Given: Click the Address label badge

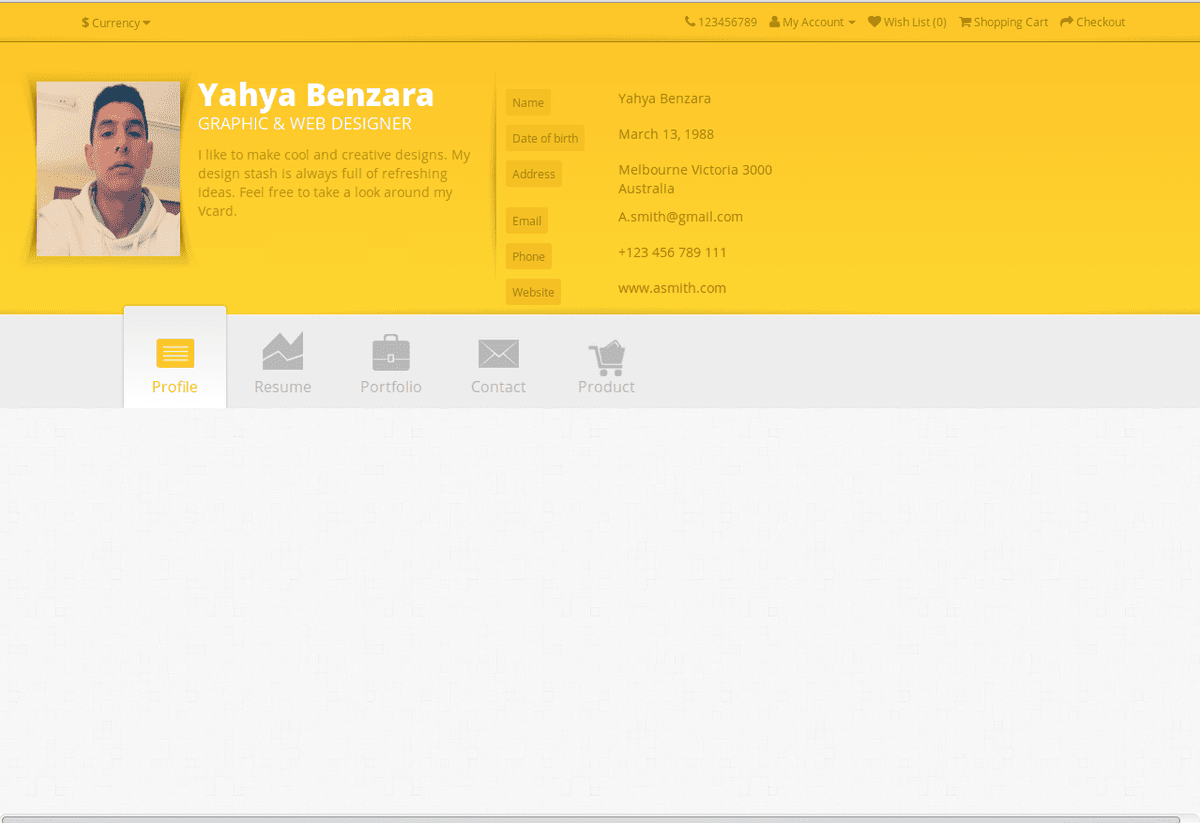Looking at the screenshot, I should click(534, 174).
